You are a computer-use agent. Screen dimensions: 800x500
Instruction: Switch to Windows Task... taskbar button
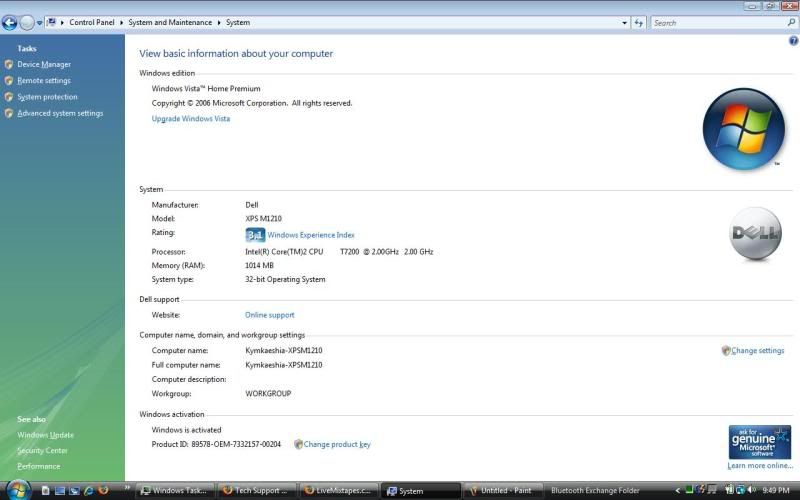pos(176,491)
